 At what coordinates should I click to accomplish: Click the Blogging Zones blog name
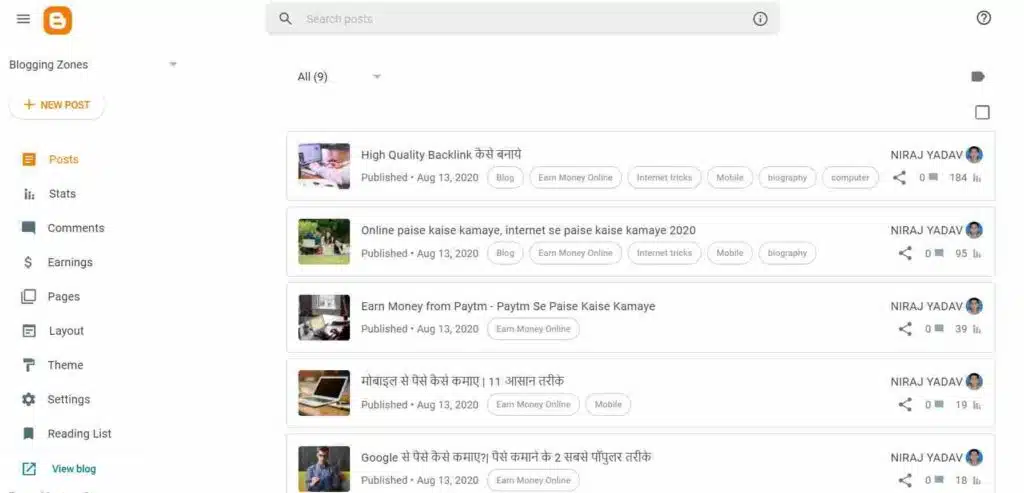[48, 65]
